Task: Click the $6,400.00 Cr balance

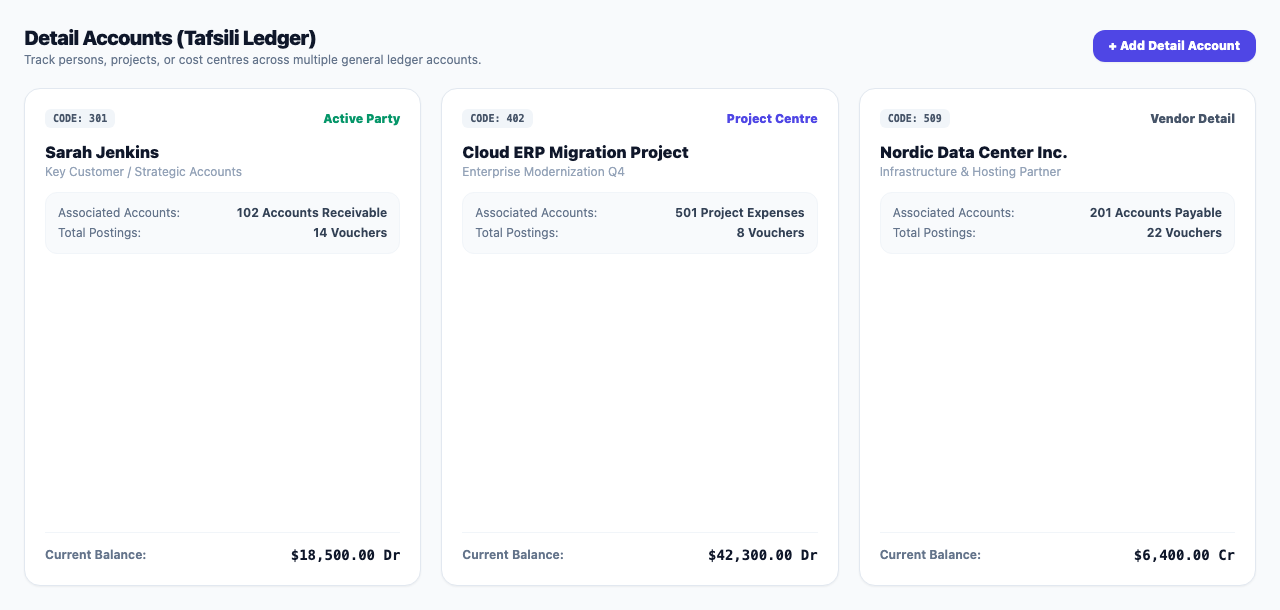Action: click(1184, 555)
